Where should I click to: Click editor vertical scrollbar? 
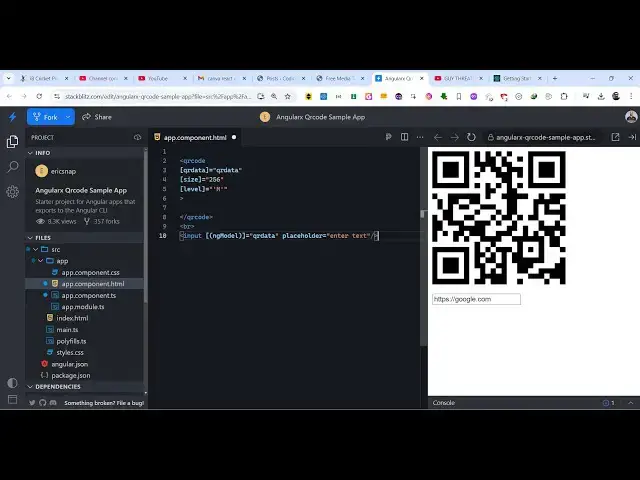point(423,247)
